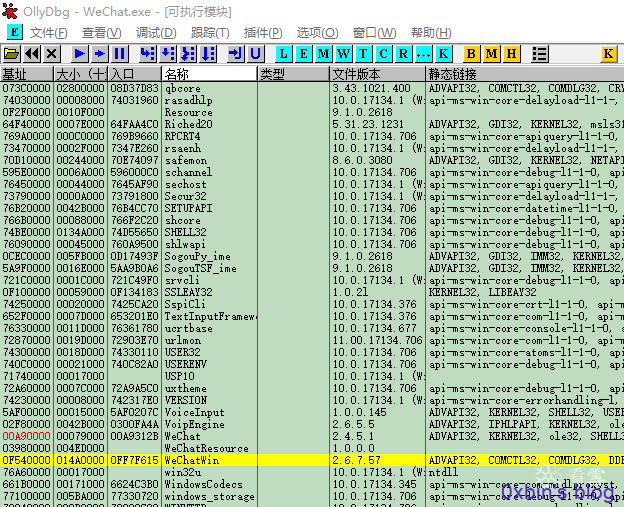Click the Restart program rewind icon
624x507 pixels.
click(32, 54)
